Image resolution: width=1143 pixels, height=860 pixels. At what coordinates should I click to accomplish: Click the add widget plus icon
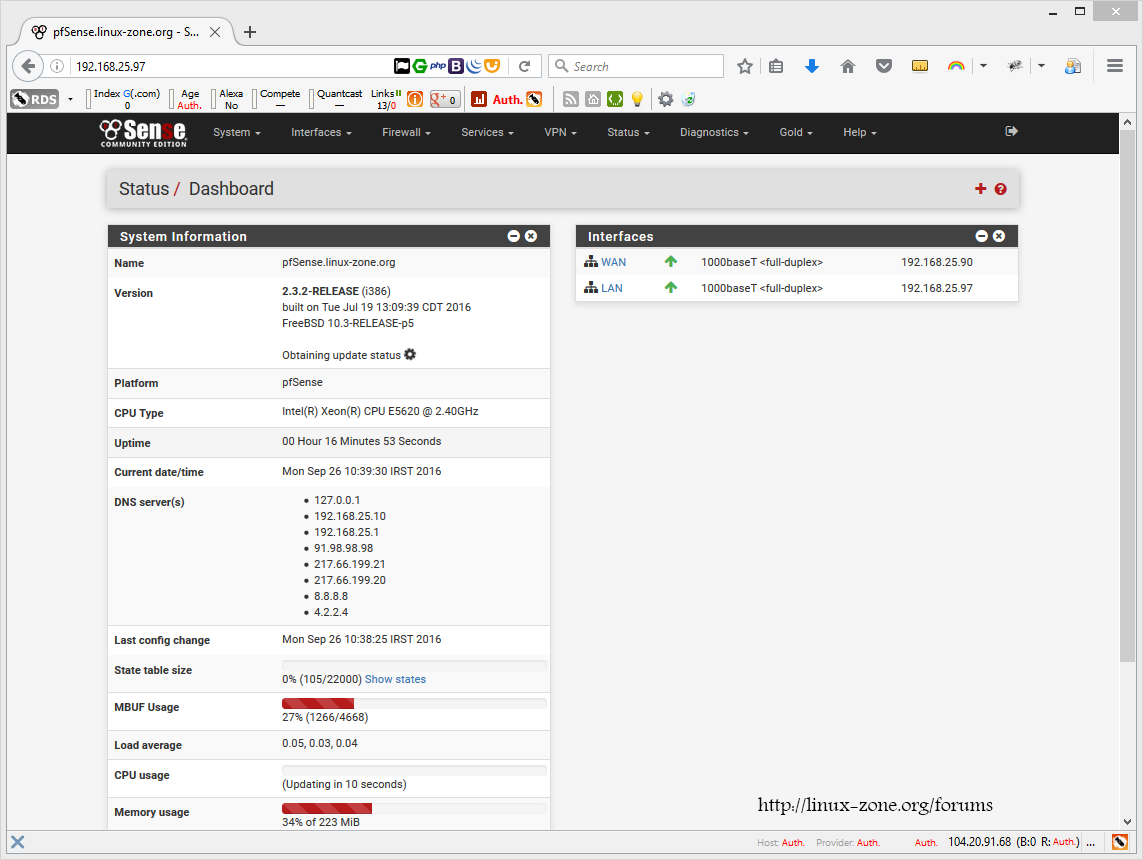tap(980, 189)
